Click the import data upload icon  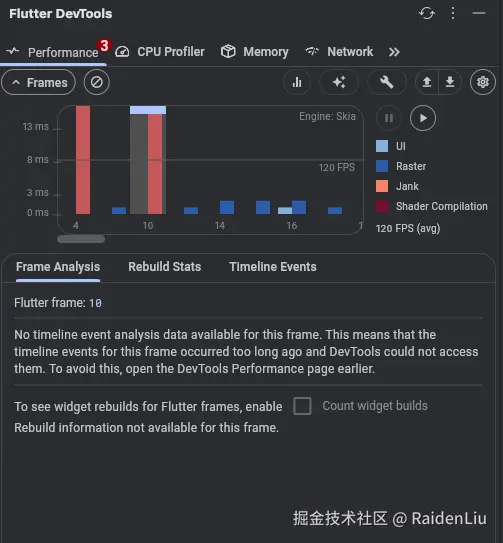click(427, 82)
